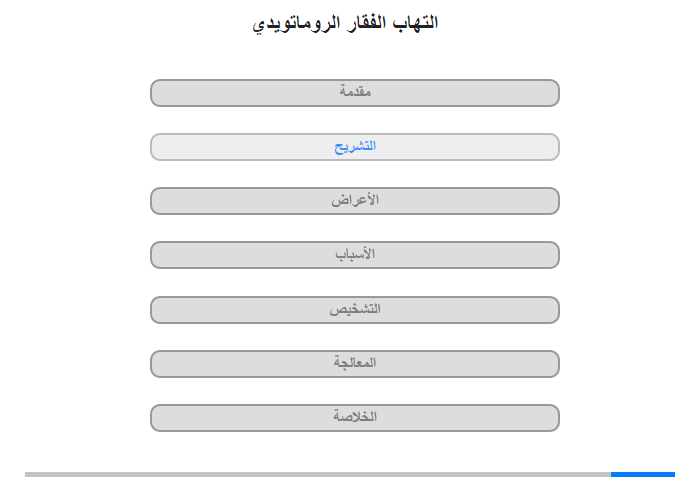
Task: Pick the الأسباب button in the list
Action: pos(355,255)
